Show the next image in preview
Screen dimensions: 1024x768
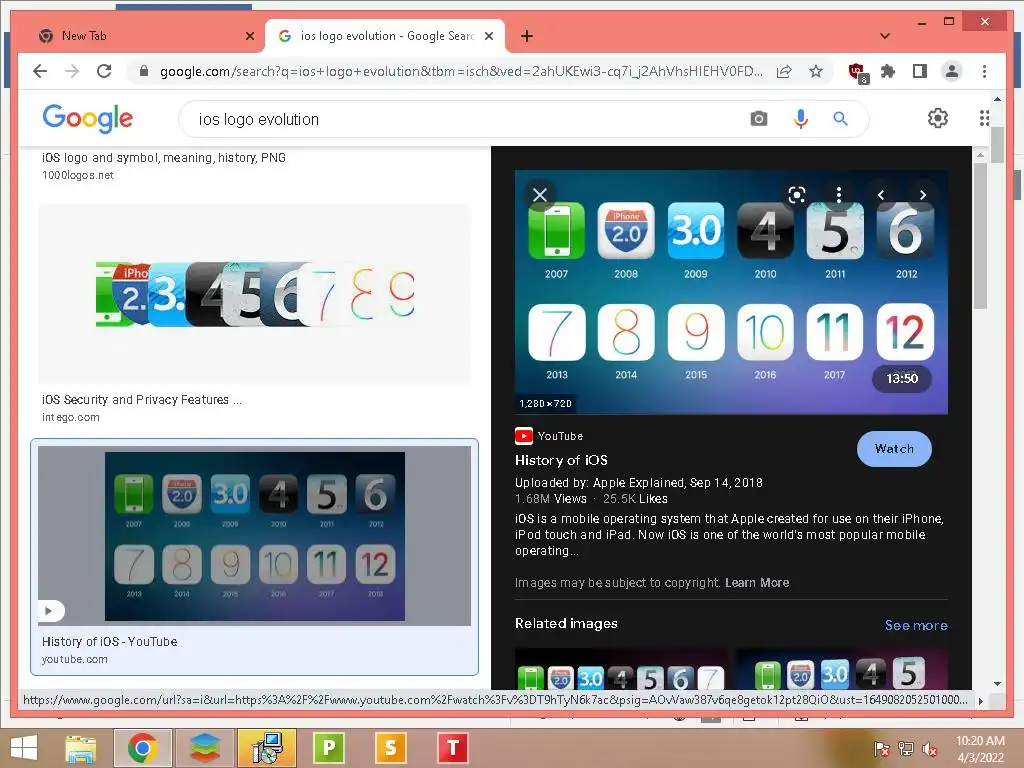point(922,195)
